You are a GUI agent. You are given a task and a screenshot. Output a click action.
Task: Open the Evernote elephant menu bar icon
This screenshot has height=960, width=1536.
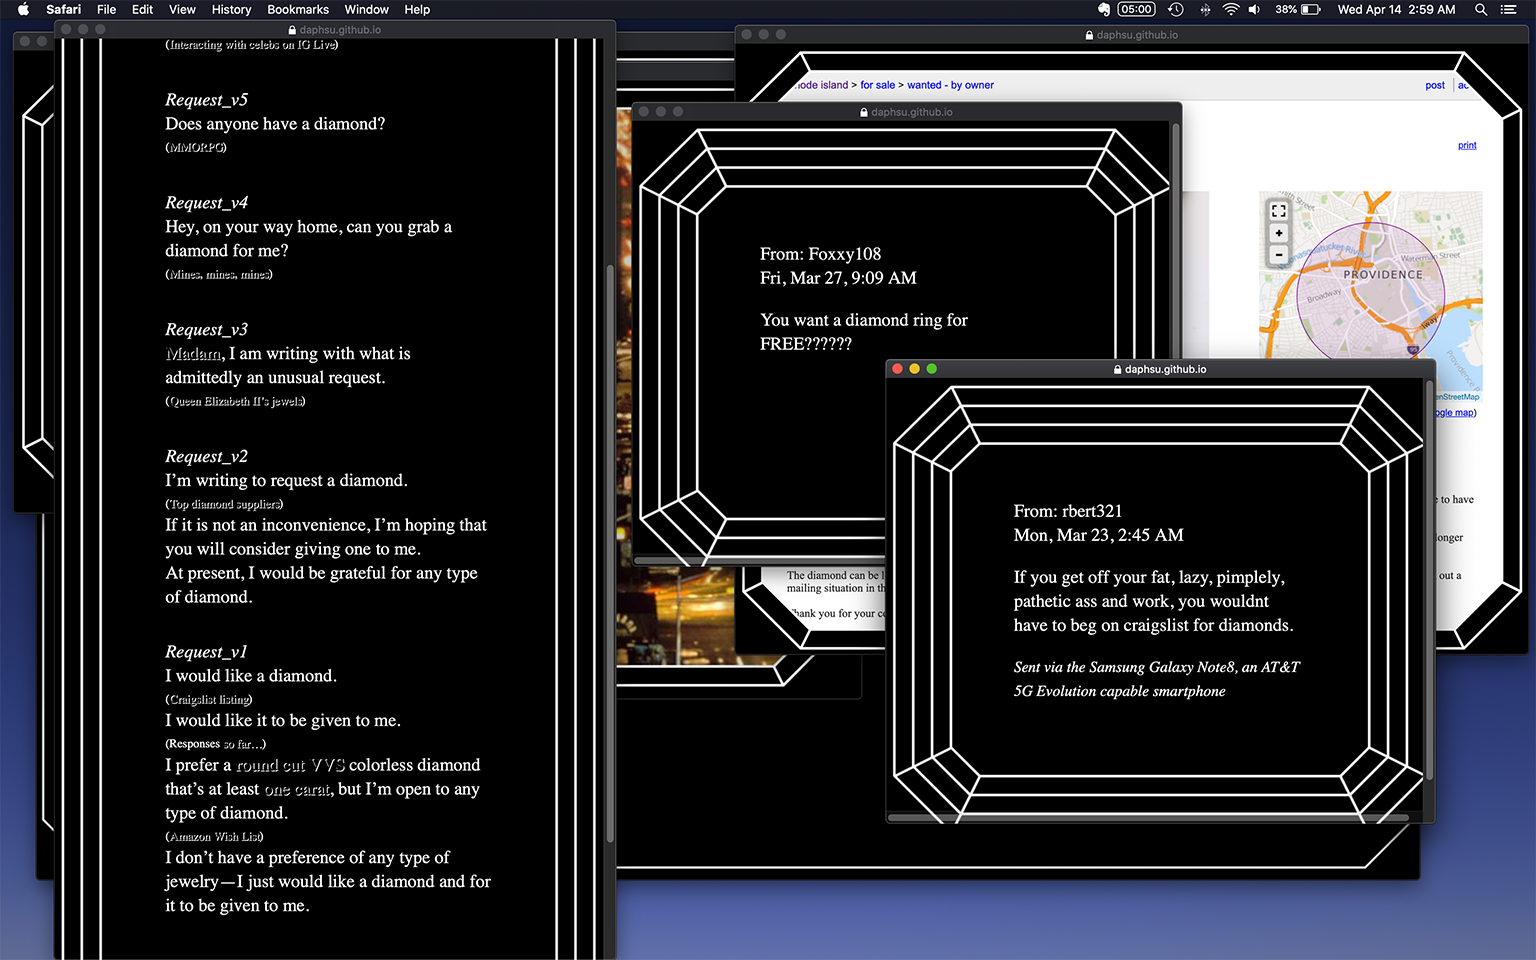click(1104, 9)
